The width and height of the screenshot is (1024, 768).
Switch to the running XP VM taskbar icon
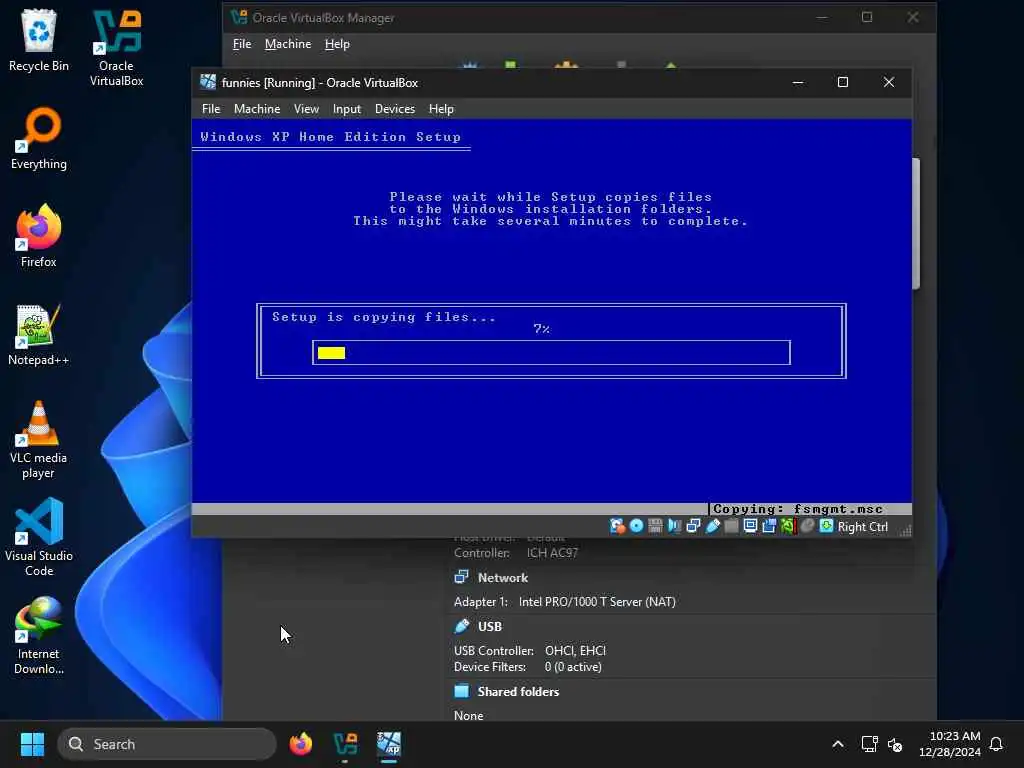(x=389, y=744)
